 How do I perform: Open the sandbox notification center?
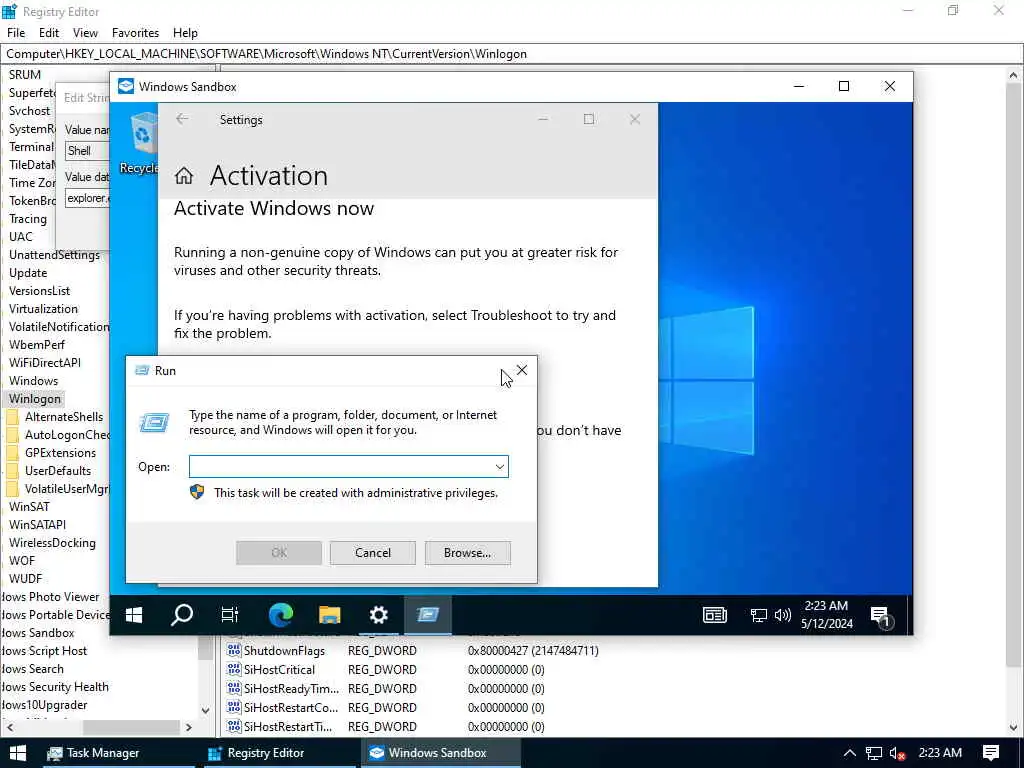pyautogui.click(x=880, y=615)
